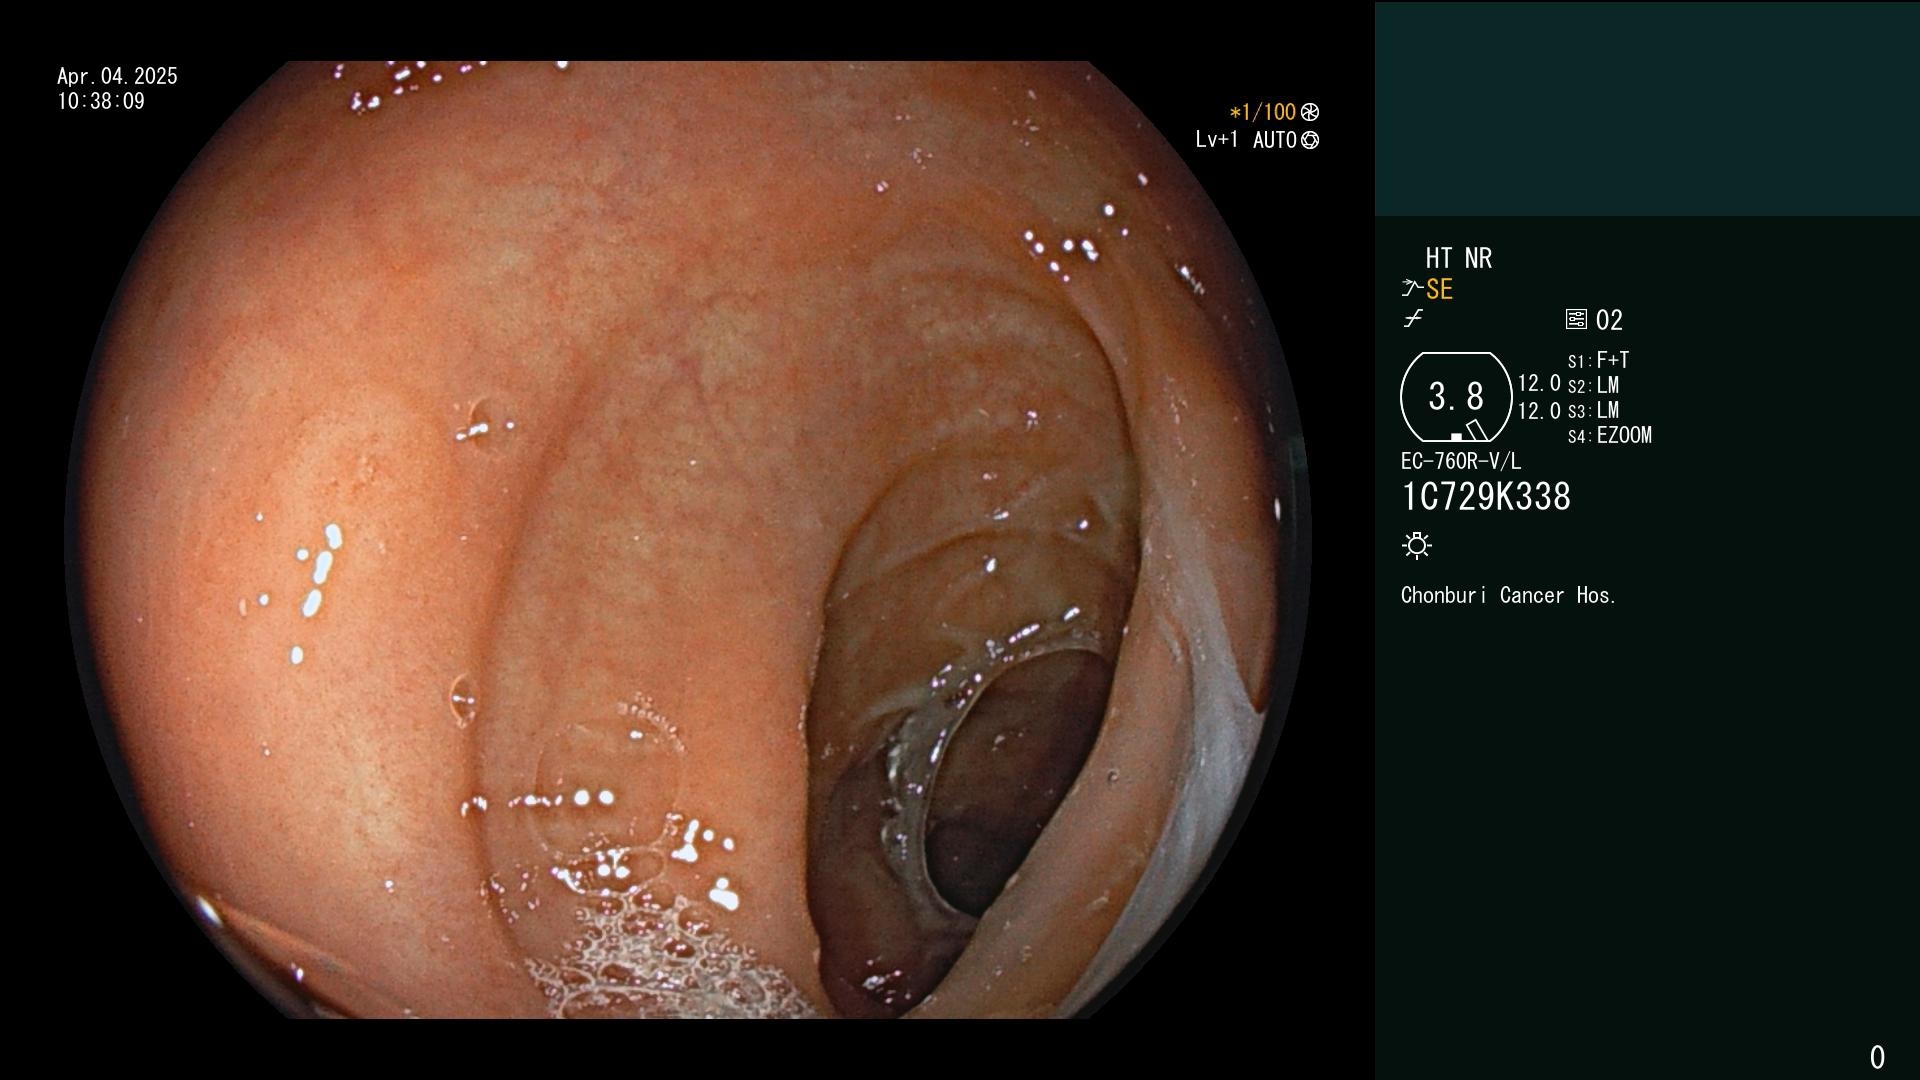The height and width of the screenshot is (1080, 1920).
Task: Click the S1: F+T switch assignment
Action: click(1599, 360)
